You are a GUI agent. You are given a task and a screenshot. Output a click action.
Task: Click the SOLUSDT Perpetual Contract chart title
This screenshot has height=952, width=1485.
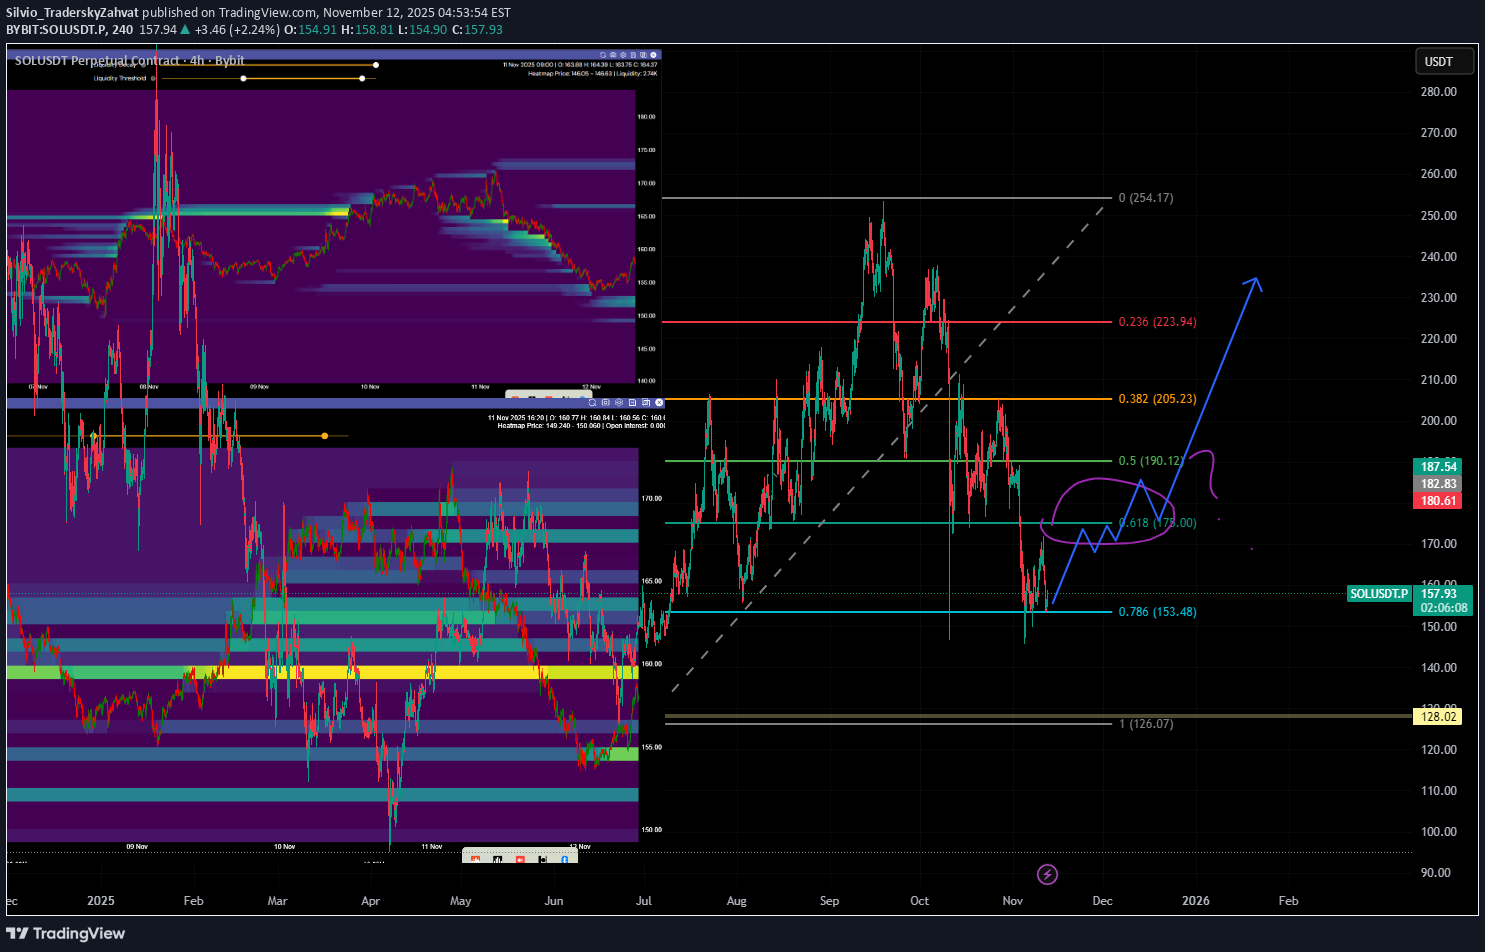click(x=130, y=61)
